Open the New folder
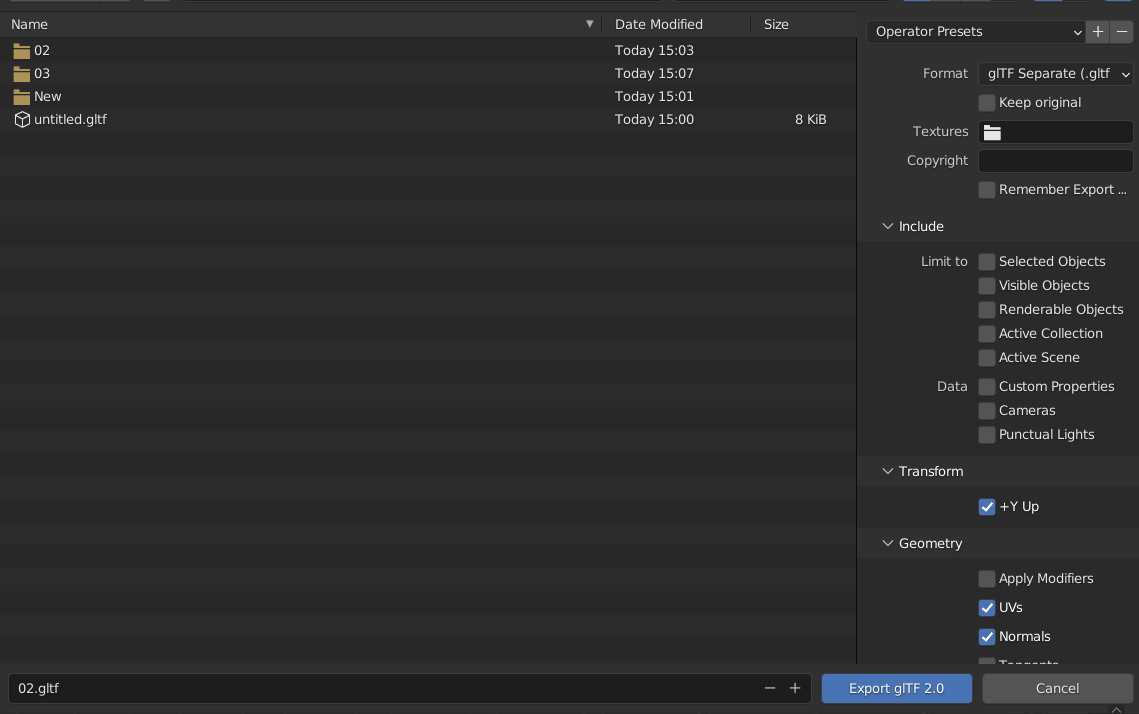 pos(46,96)
